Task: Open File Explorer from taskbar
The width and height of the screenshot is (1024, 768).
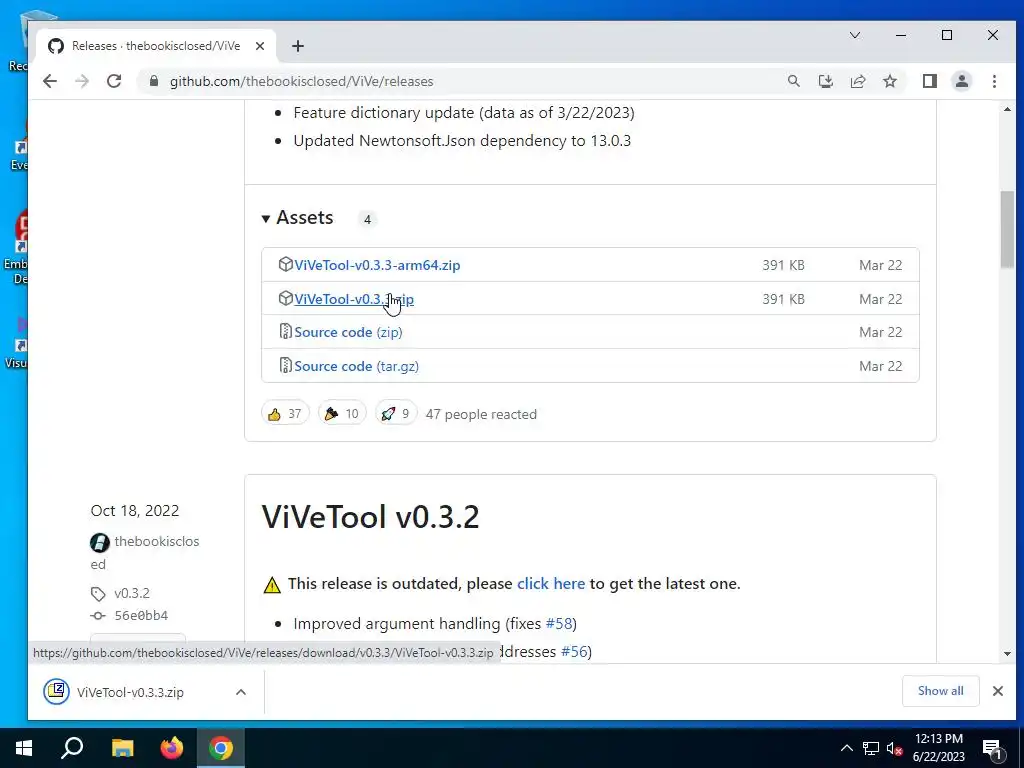Action: tap(122, 748)
